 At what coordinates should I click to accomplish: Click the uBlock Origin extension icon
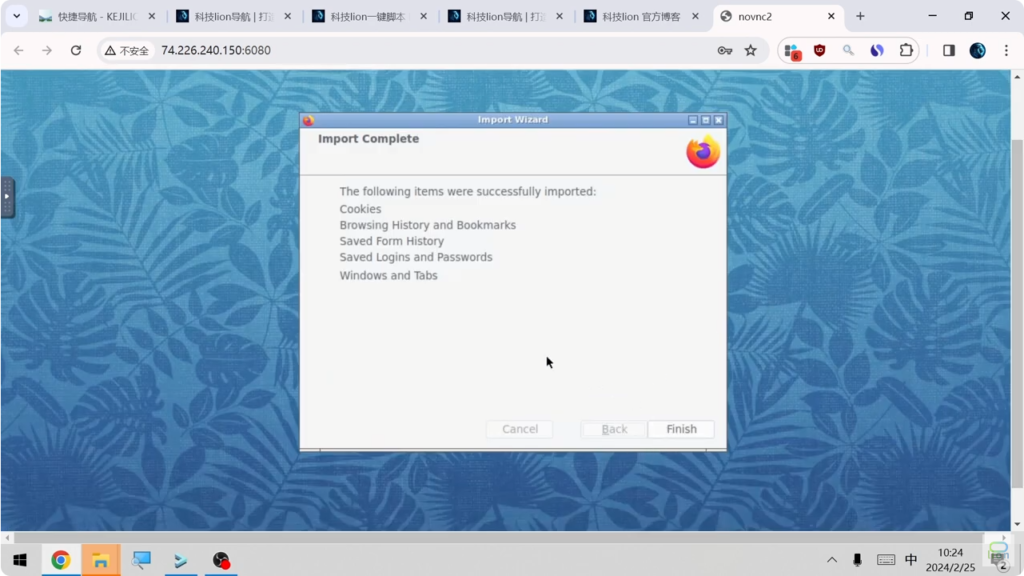click(x=820, y=50)
